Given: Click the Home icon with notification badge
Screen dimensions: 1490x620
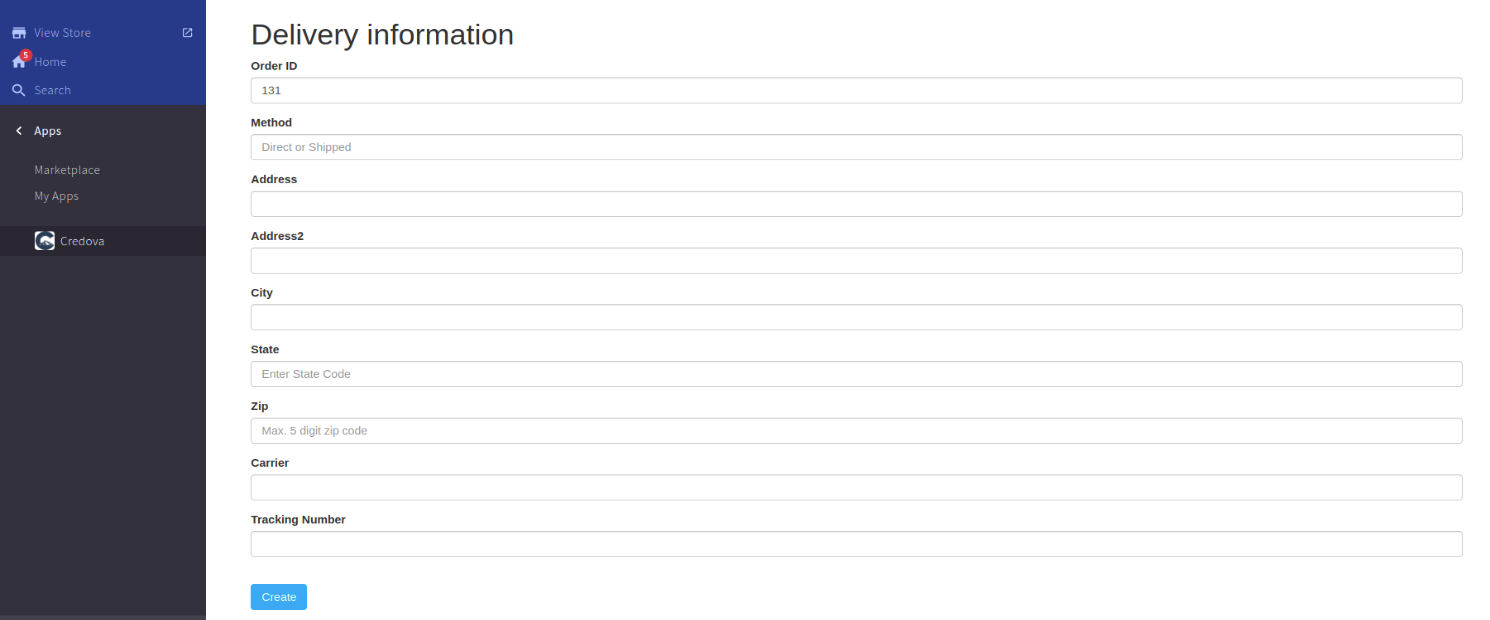Looking at the screenshot, I should tap(19, 62).
